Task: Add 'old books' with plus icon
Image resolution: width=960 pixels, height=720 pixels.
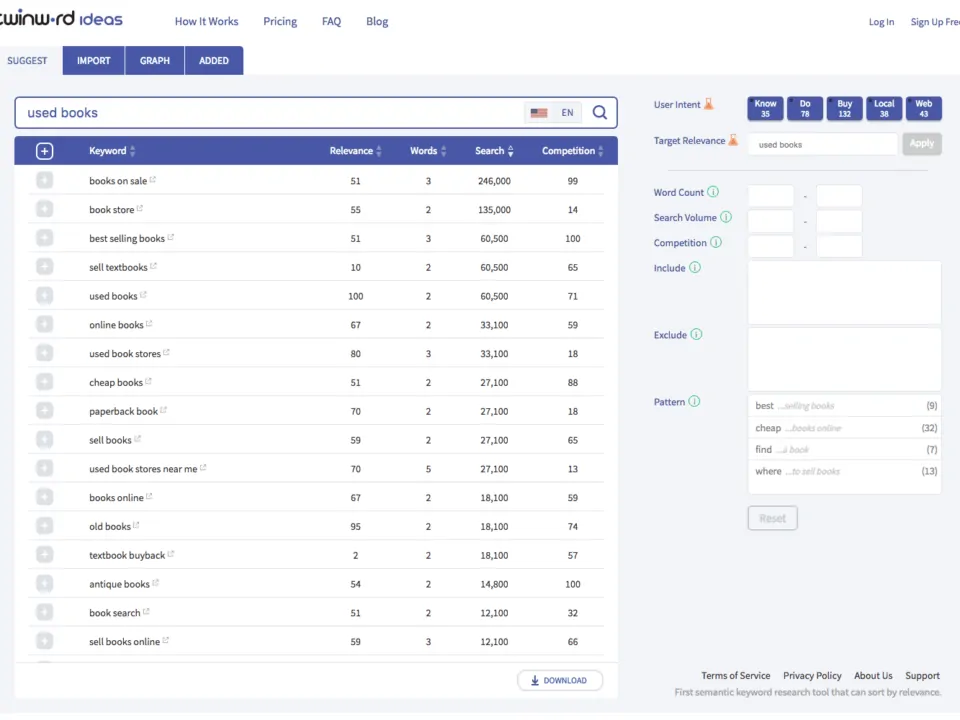Action: coord(44,526)
